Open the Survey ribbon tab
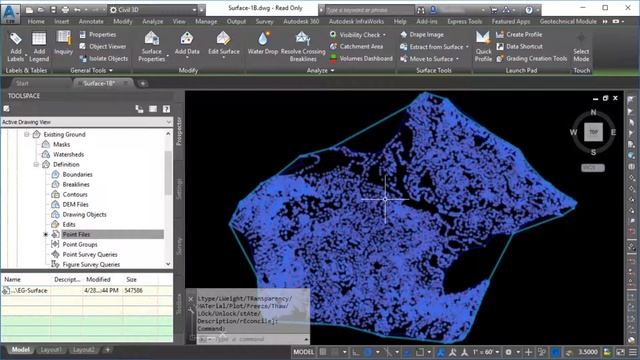Image resolution: width=640 pixels, height=360 pixels. coord(264,21)
